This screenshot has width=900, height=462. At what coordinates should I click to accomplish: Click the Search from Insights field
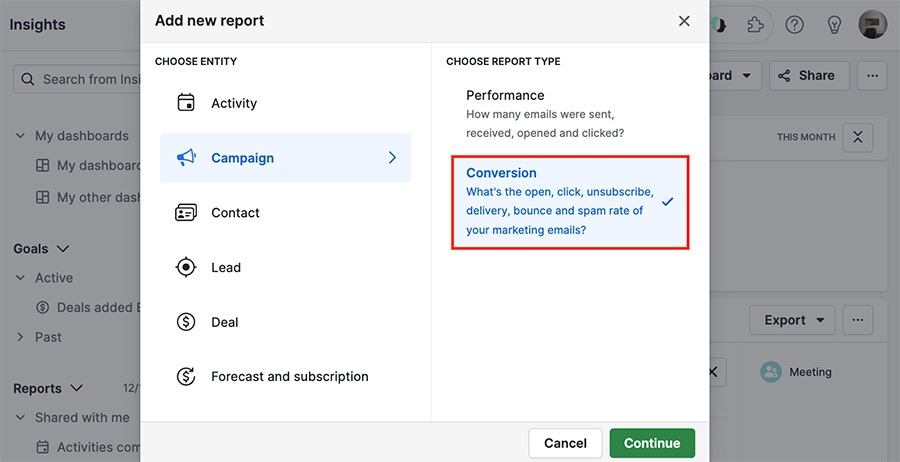coord(77,79)
